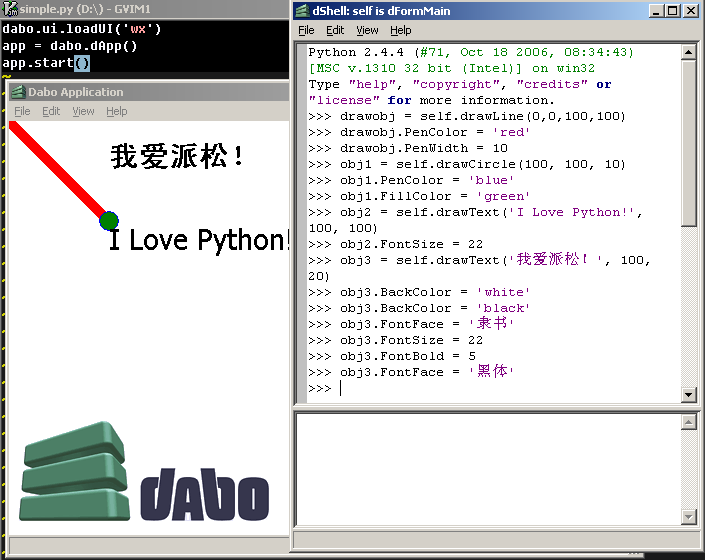Image resolution: width=705 pixels, height=560 pixels.
Task: Open the View menu in dShell
Action: [367, 31]
